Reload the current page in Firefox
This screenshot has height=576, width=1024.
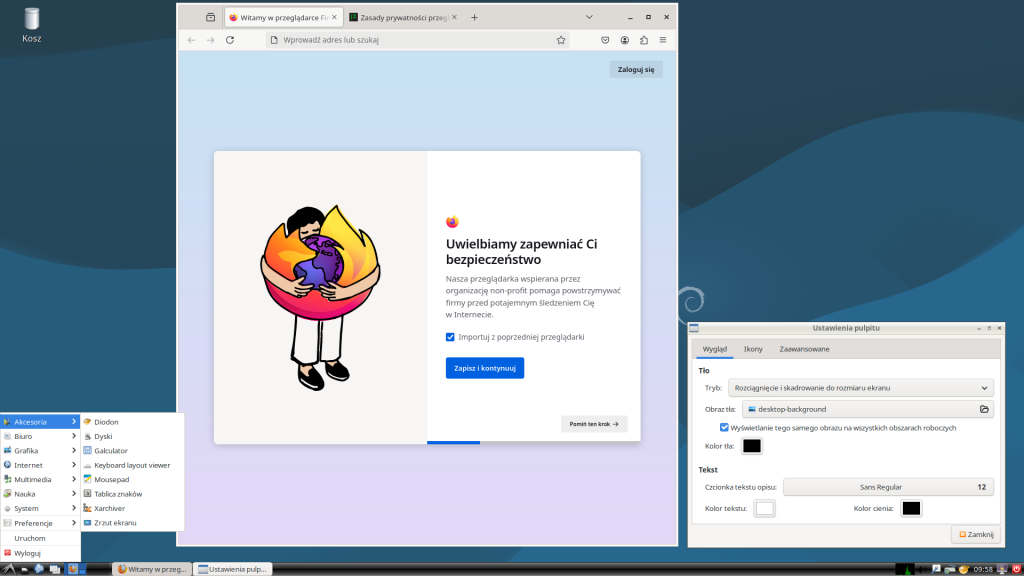point(230,40)
